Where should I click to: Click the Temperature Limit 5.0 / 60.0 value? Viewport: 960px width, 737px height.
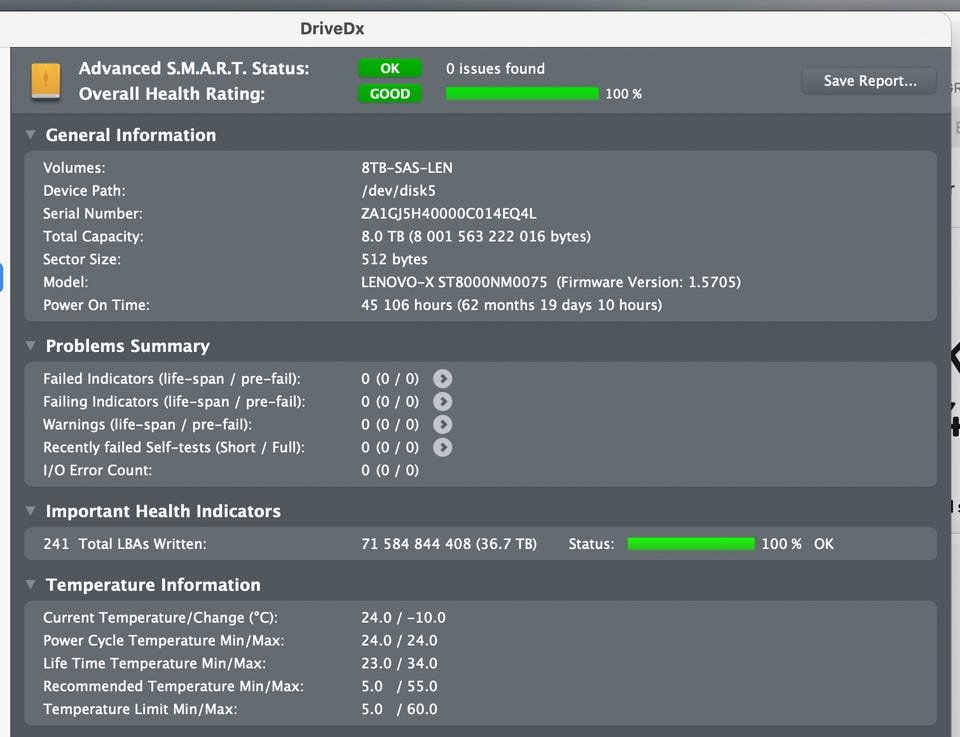tap(399, 709)
